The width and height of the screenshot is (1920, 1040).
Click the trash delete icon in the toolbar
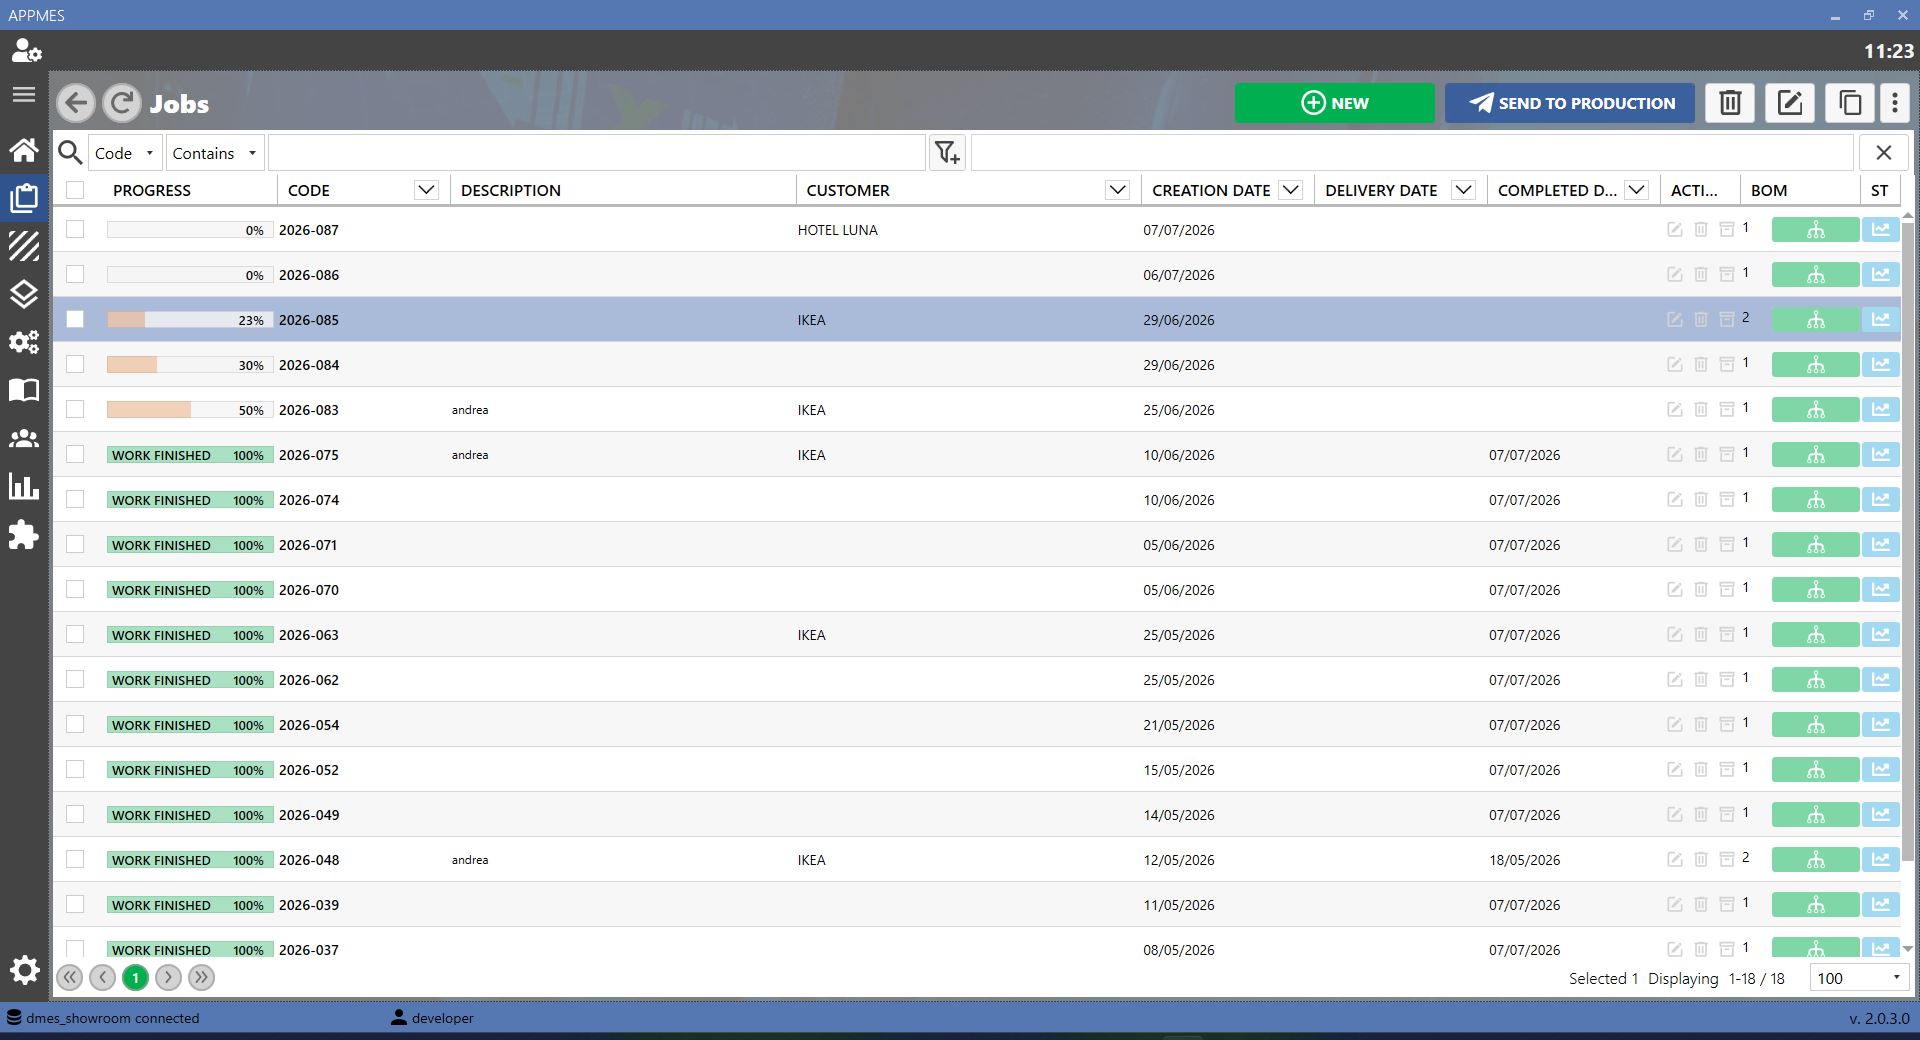pyautogui.click(x=1730, y=103)
